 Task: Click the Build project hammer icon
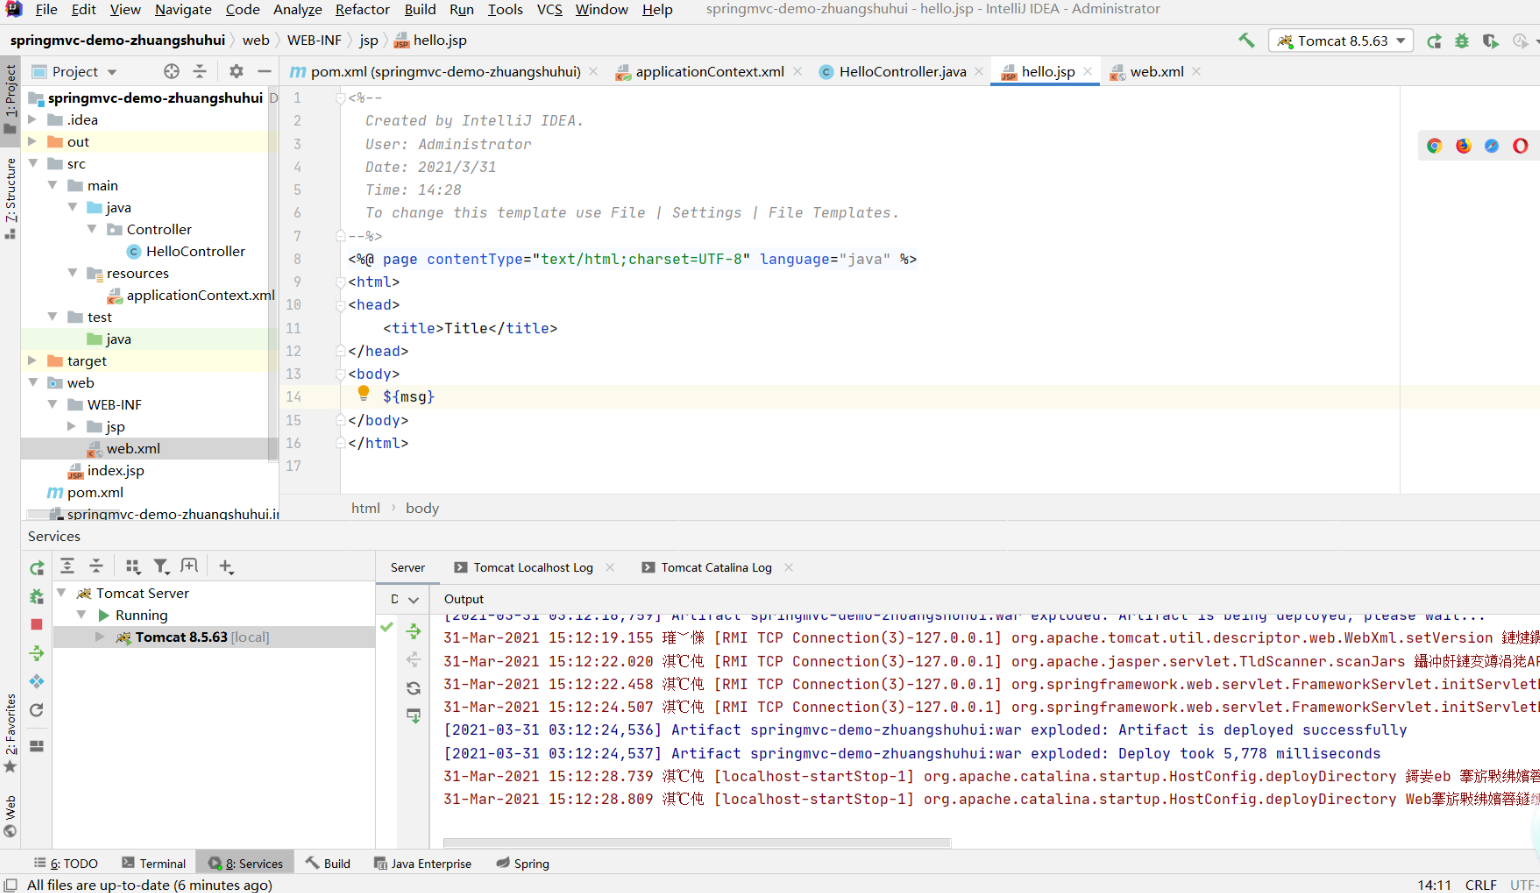1246,40
